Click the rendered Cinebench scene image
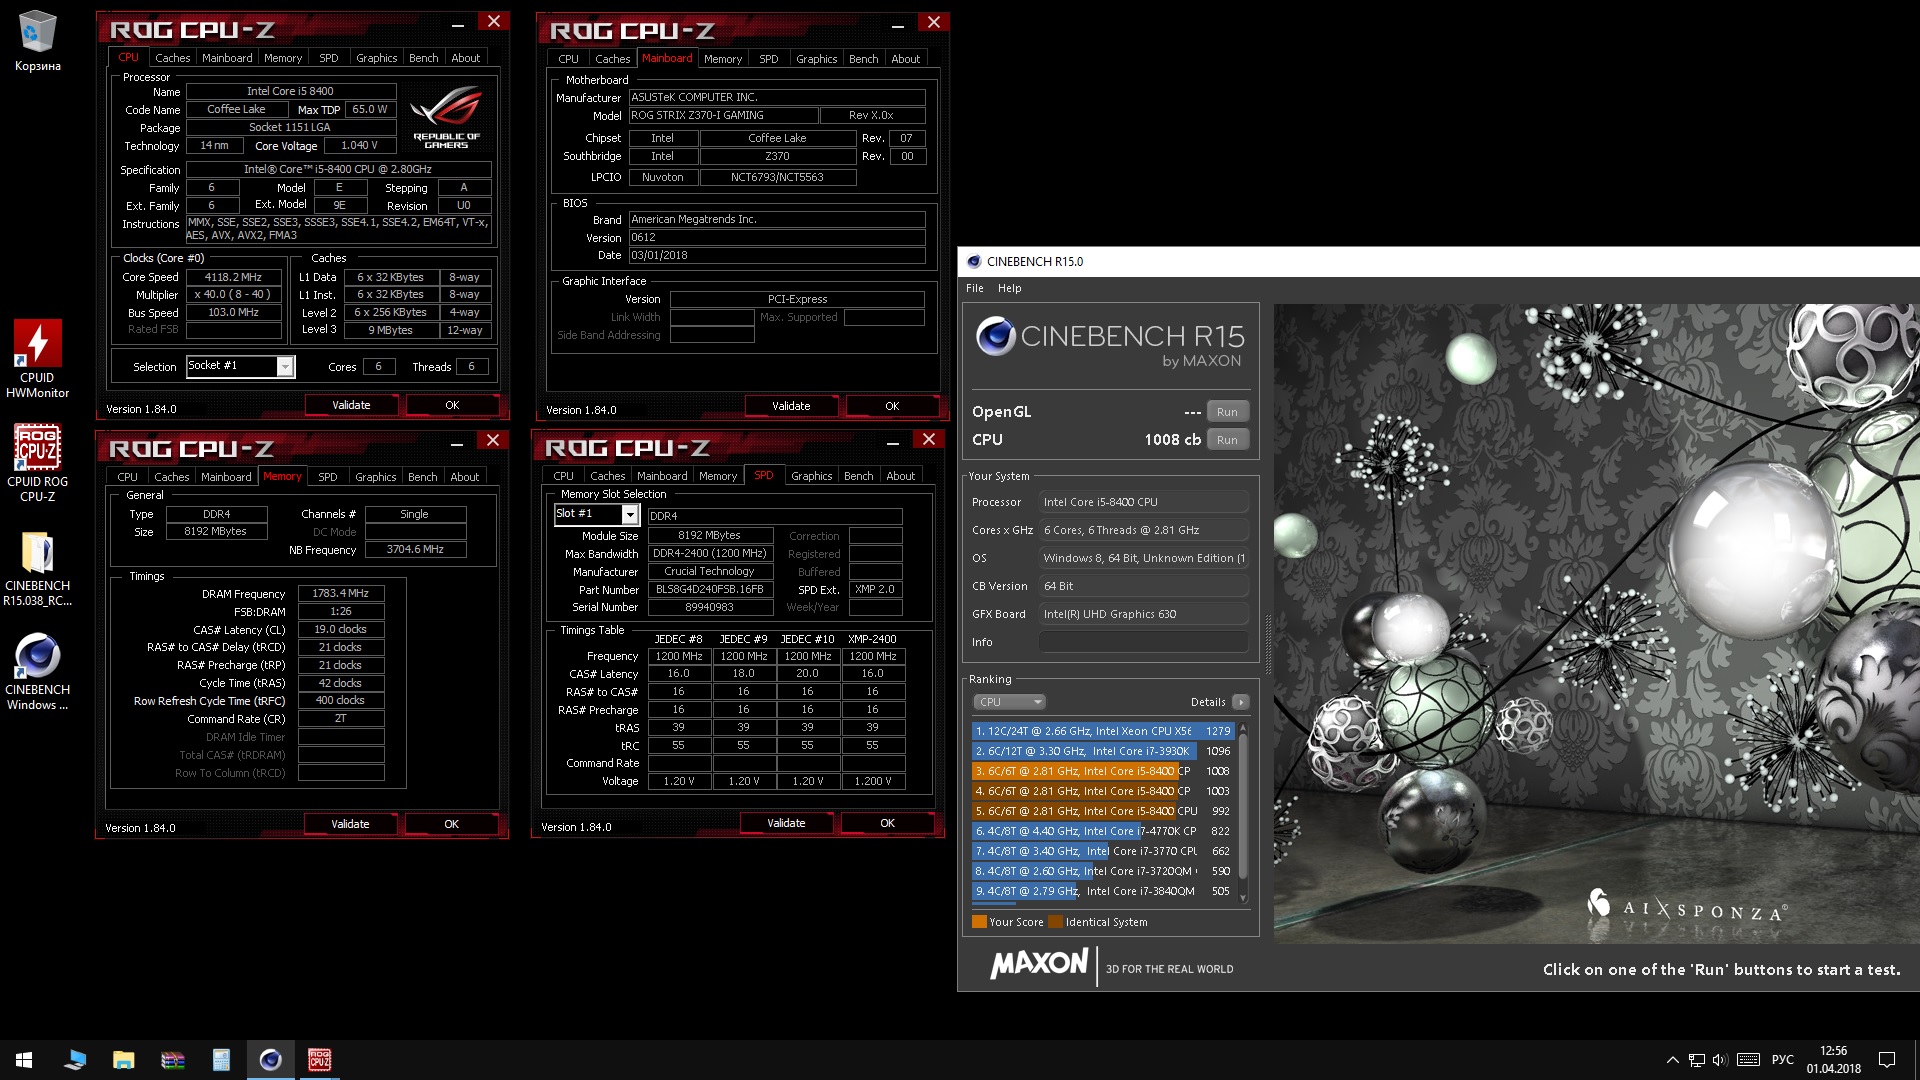The width and height of the screenshot is (1920, 1080). click(x=1596, y=623)
